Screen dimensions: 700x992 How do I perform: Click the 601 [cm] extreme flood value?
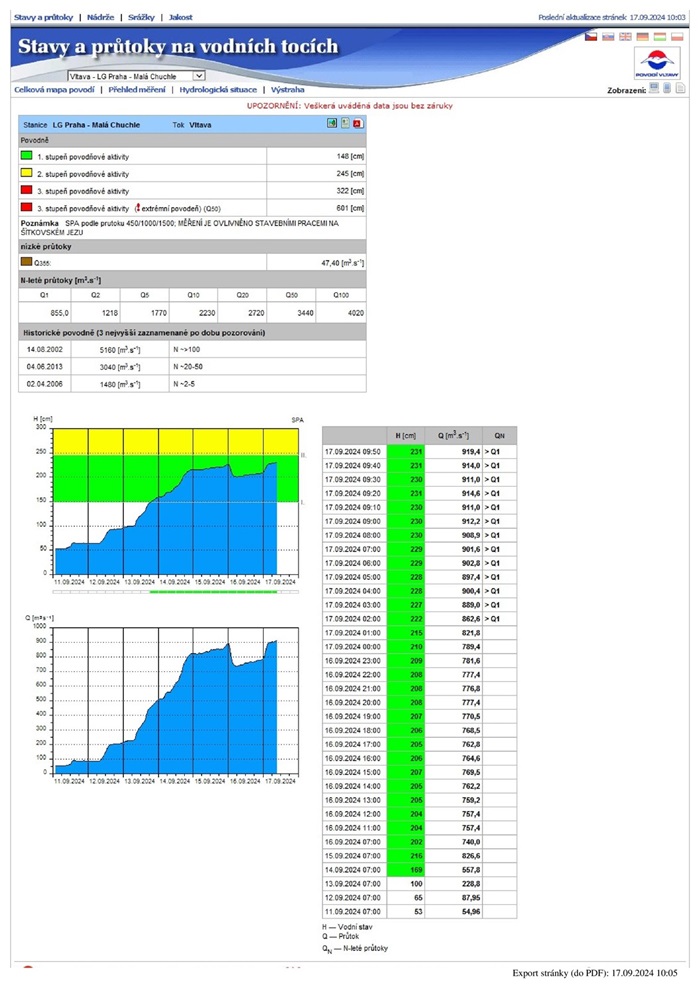click(x=350, y=208)
